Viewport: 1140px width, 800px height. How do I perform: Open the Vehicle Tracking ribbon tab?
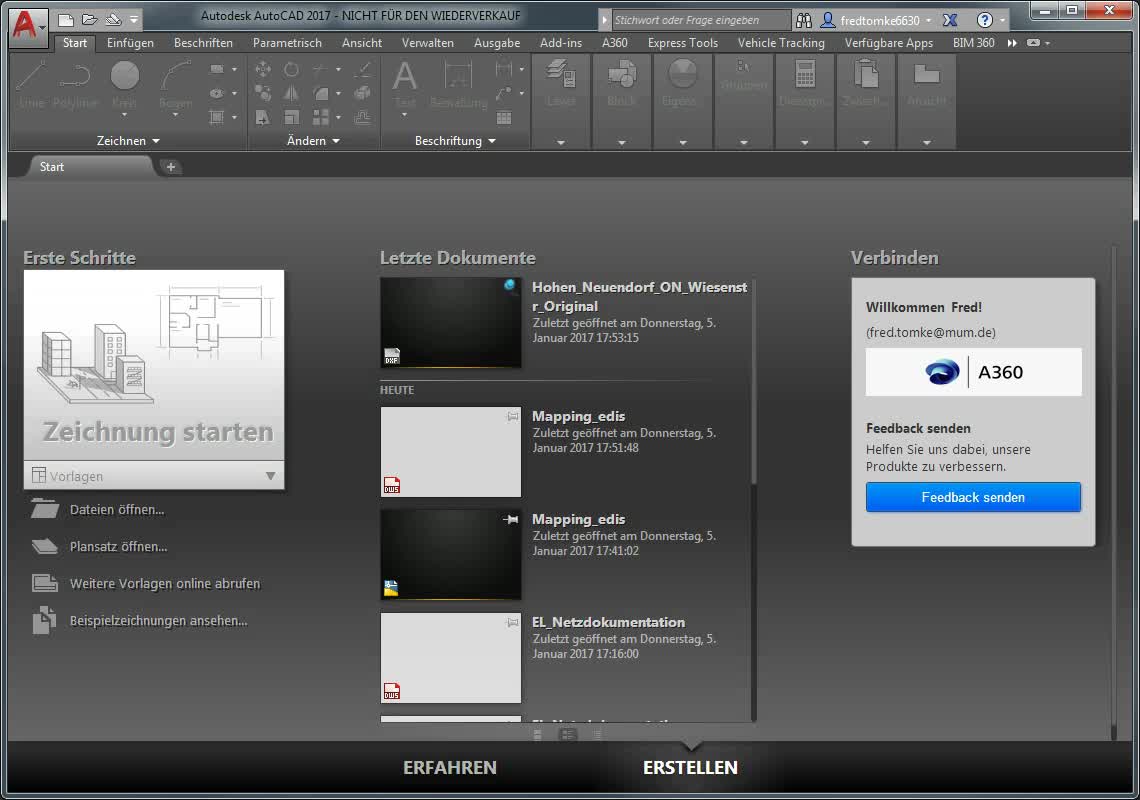[781, 43]
